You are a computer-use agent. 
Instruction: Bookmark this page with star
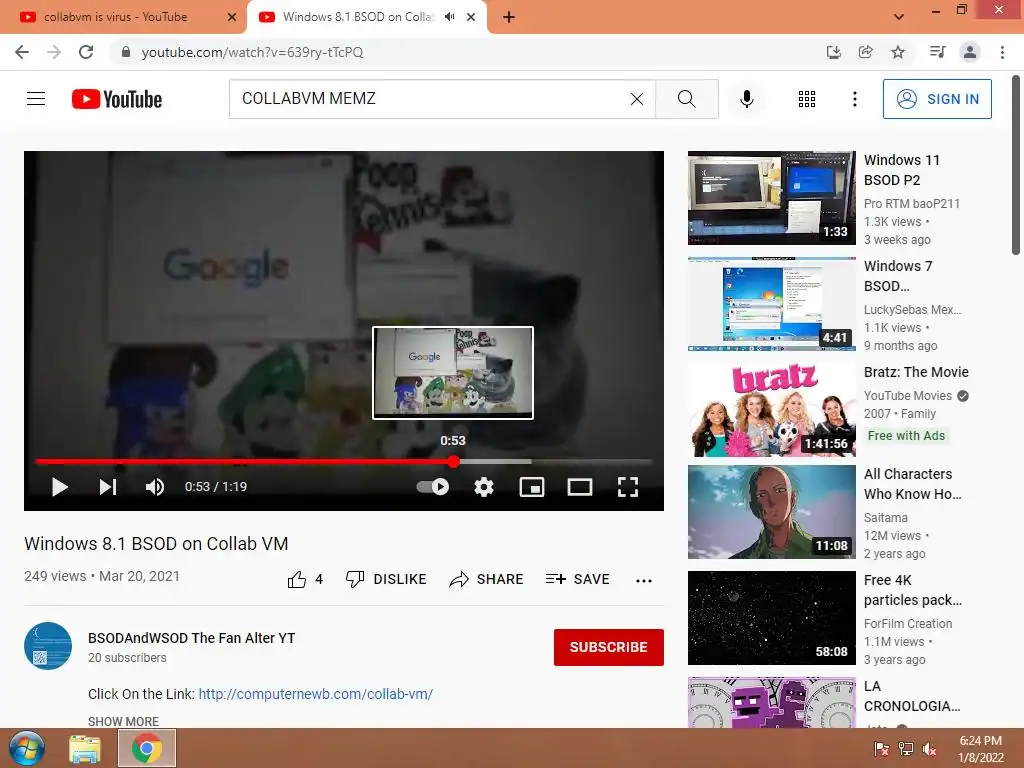pos(898,52)
